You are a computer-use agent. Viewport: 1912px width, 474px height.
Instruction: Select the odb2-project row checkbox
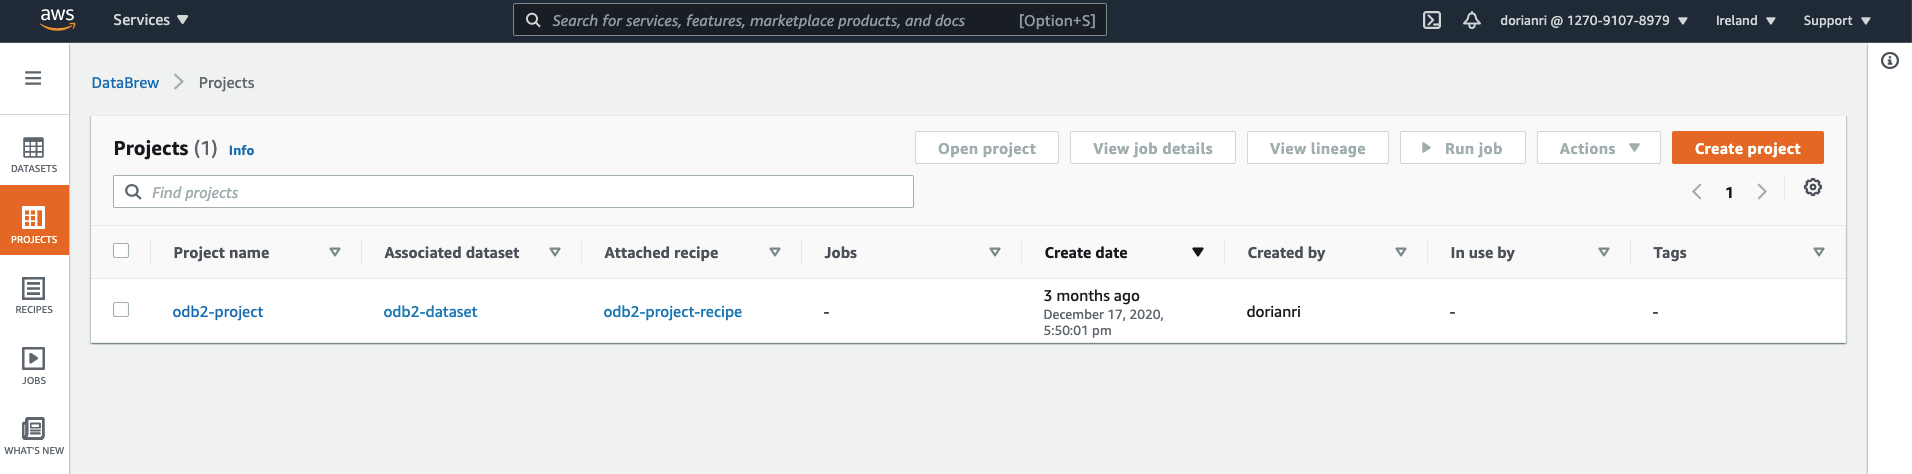click(x=121, y=310)
